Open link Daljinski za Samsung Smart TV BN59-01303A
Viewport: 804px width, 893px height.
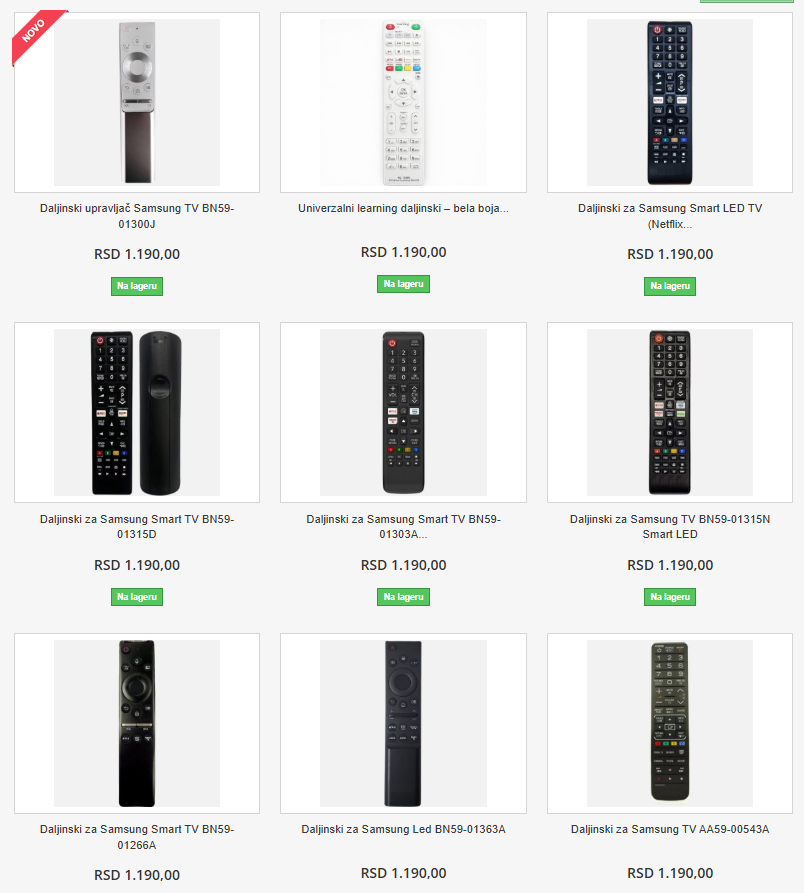point(403,526)
